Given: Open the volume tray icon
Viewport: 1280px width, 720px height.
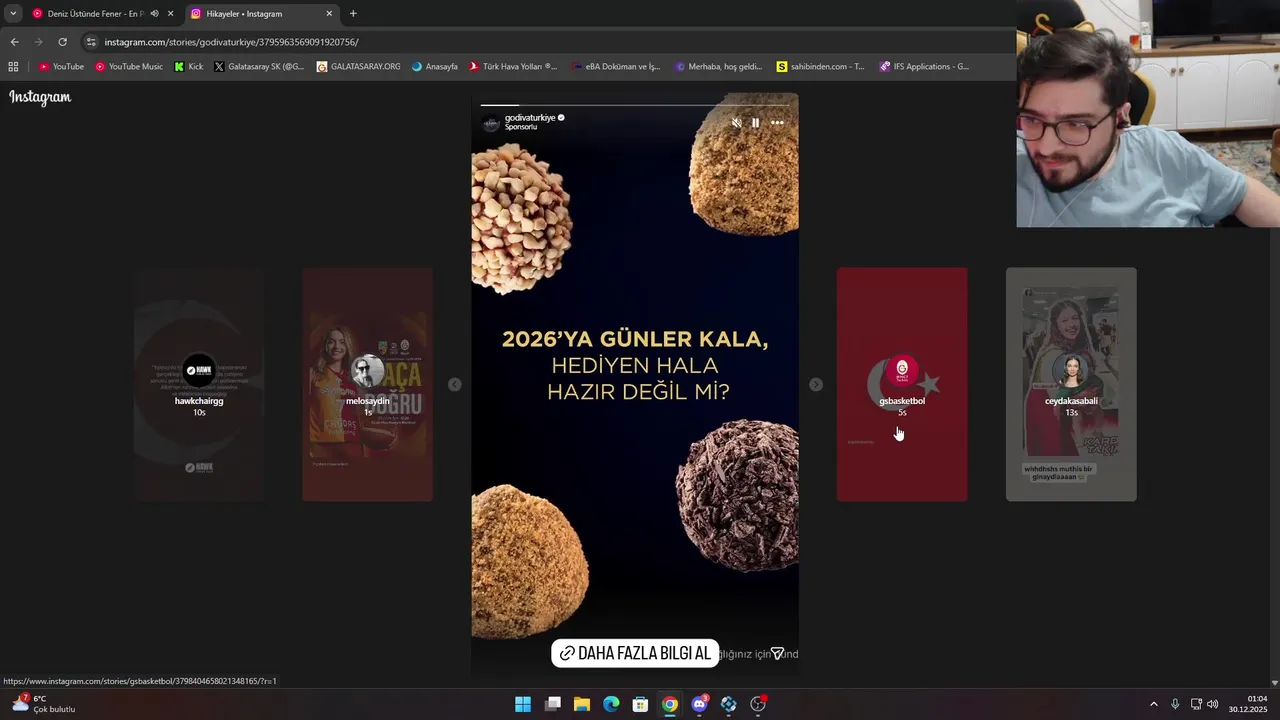Looking at the screenshot, I should tap(1213, 704).
